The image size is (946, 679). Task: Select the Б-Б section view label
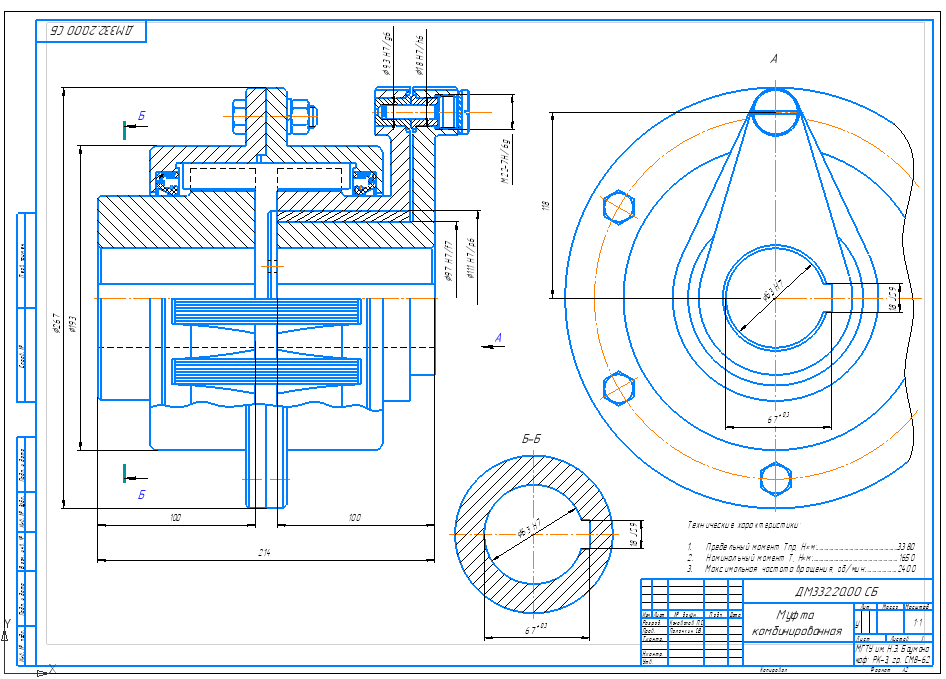(532, 439)
